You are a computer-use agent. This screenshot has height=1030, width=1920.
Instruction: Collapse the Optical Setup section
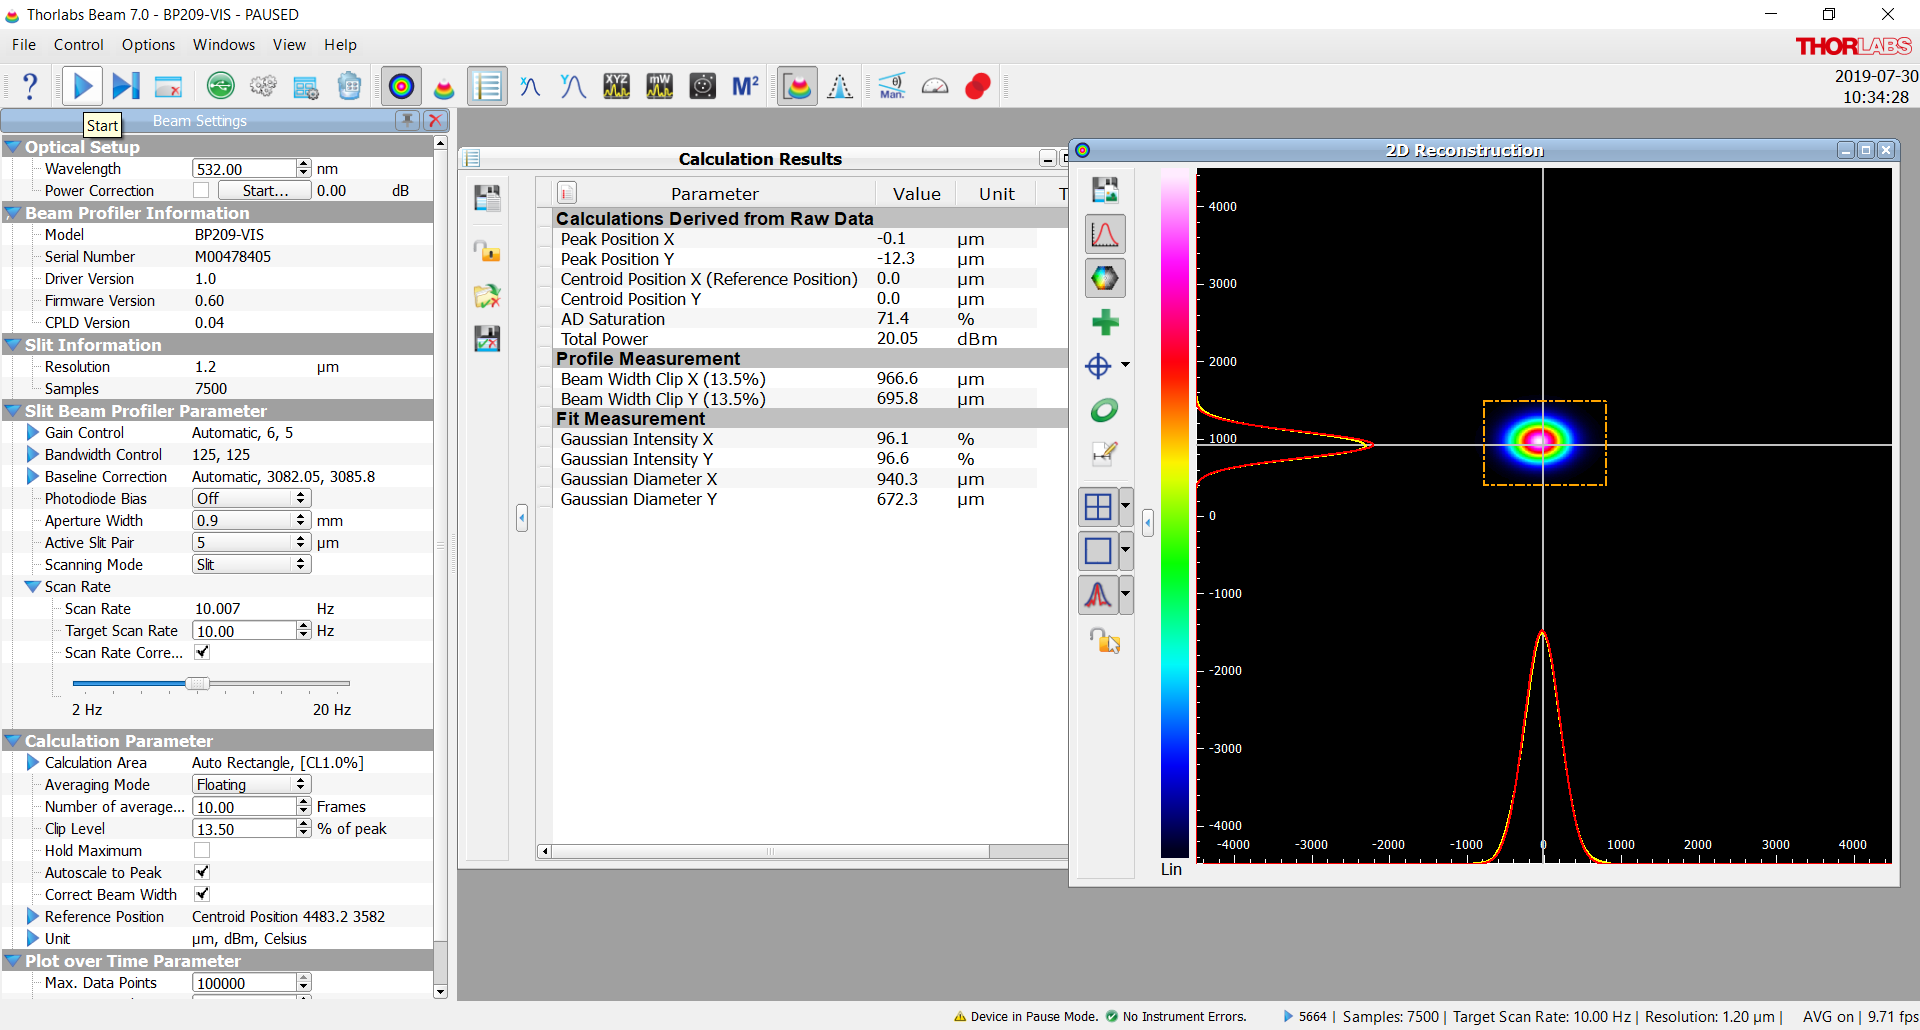coord(13,147)
